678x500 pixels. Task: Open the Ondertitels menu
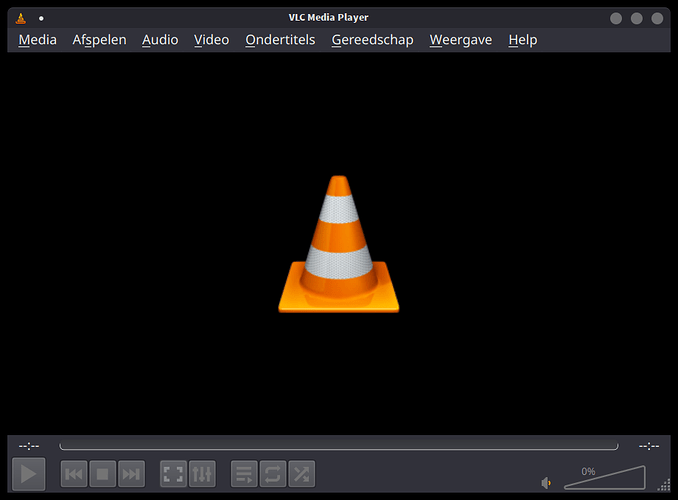pyautogui.click(x=280, y=40)
